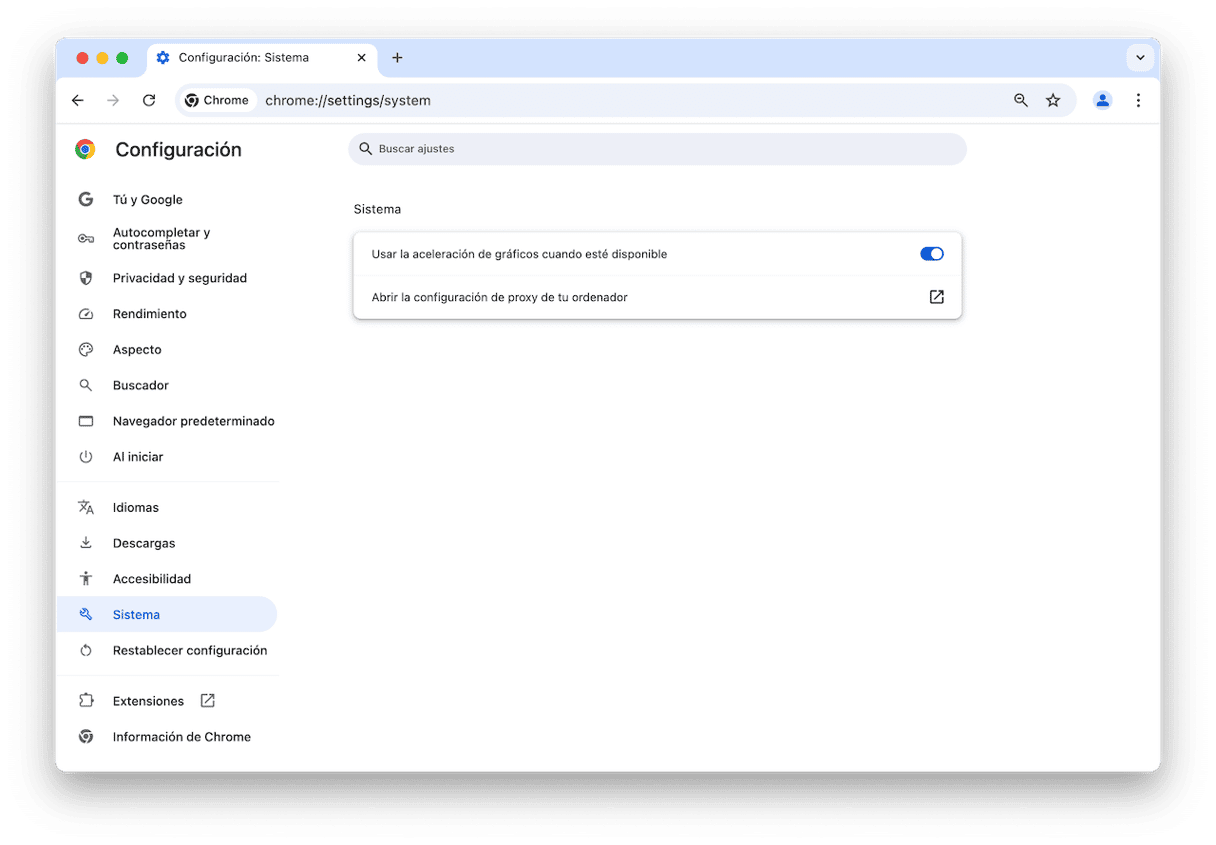Go to Descargas settings

tap(166, 543)
